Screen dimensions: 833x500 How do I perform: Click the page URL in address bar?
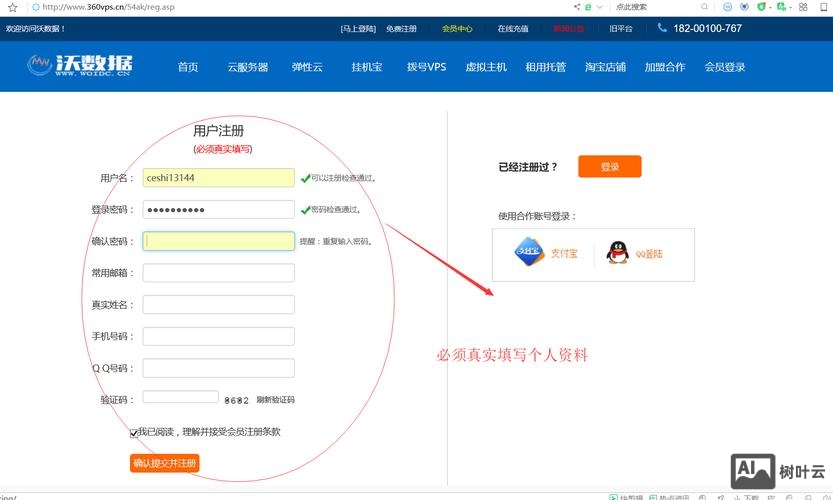pyautogui.click(x=108, y=7)
